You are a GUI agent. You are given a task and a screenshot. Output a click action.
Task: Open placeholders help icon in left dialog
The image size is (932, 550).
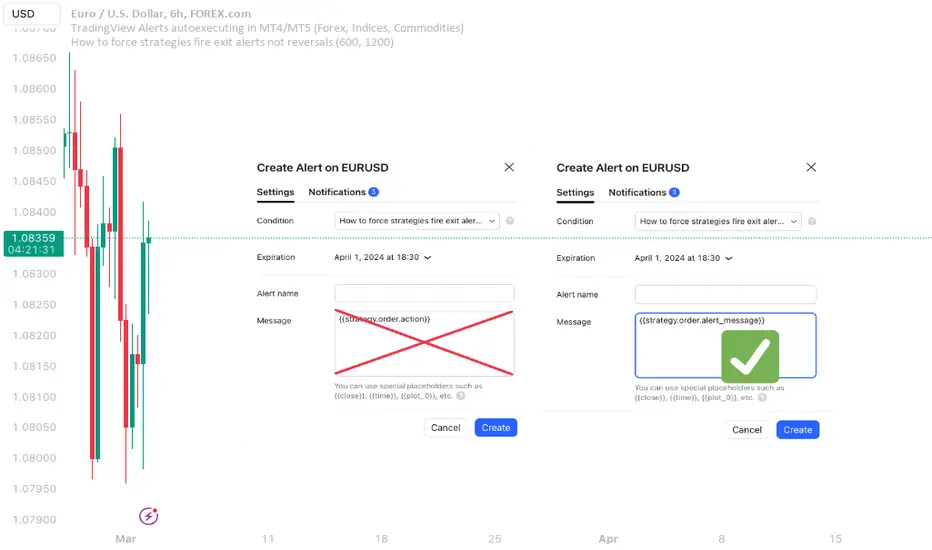point(460,396)
